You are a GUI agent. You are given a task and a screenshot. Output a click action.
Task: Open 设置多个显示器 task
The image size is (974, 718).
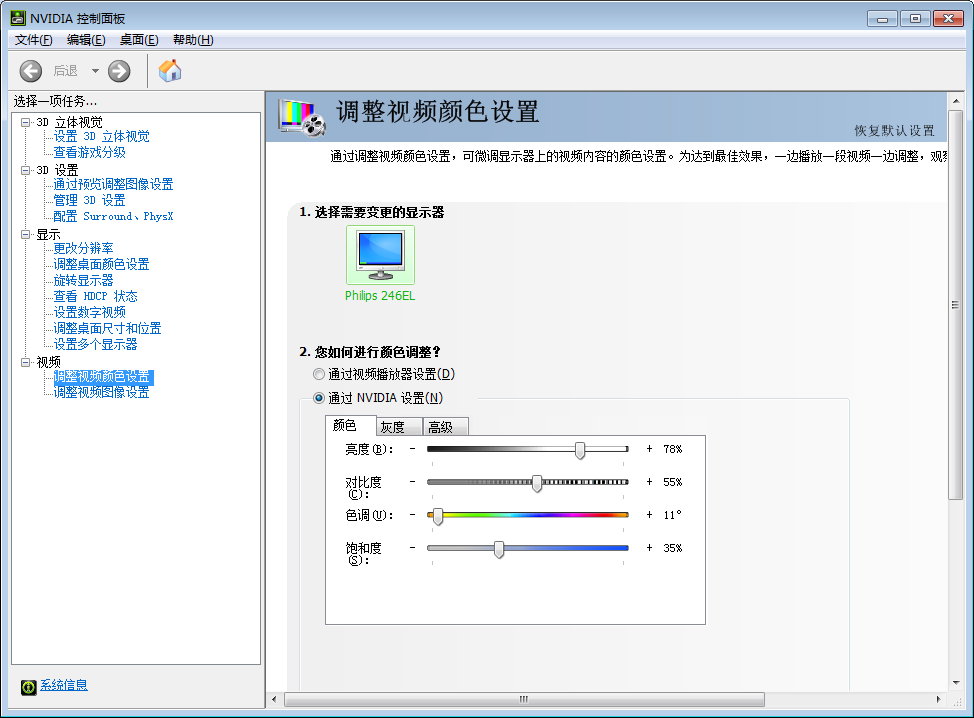(x=95, y=344)
